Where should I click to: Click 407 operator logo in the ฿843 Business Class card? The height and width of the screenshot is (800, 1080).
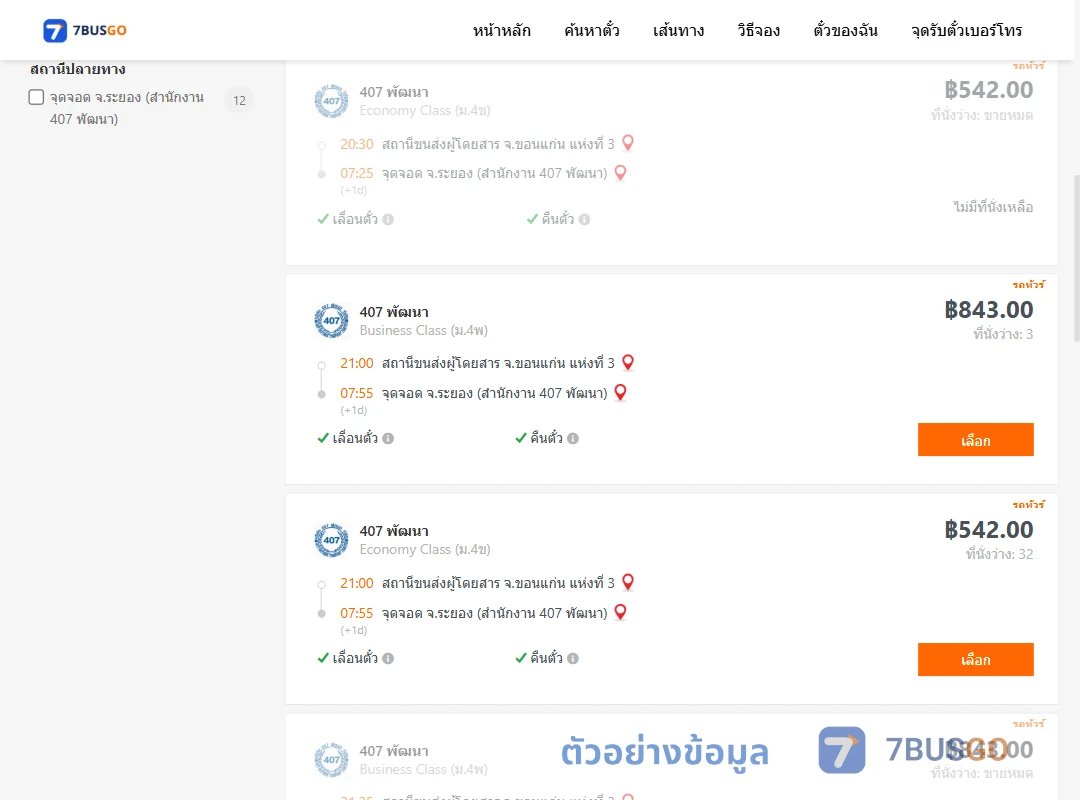click(331, 320)
